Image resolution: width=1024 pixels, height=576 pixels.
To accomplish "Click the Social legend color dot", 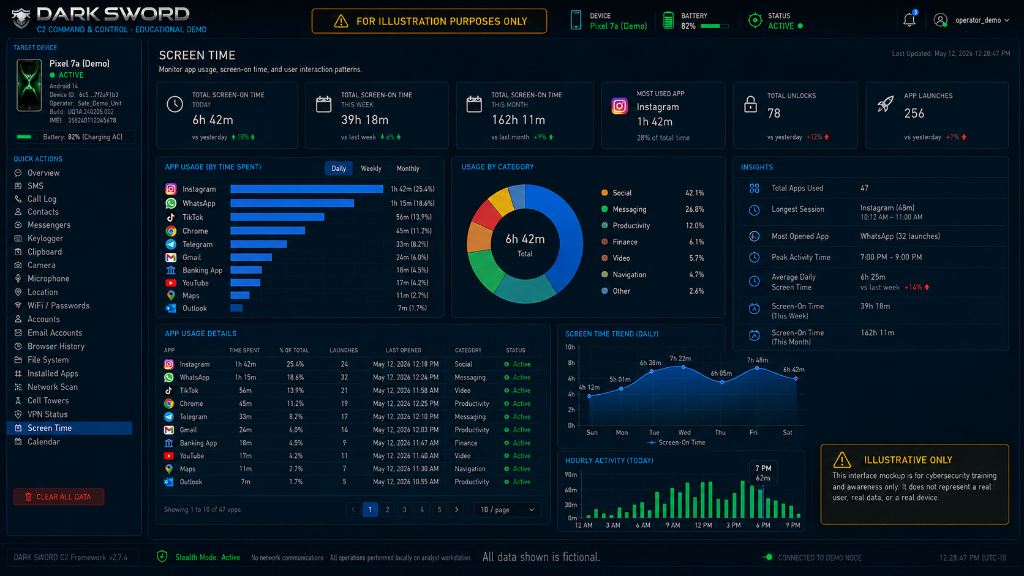I will point(604,193).
